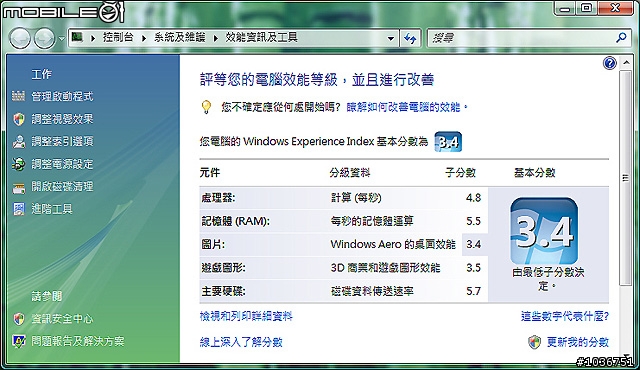Click the 3.5 gaming graphics subscore
Screen dimensions: 640x370
coord(473,268)
